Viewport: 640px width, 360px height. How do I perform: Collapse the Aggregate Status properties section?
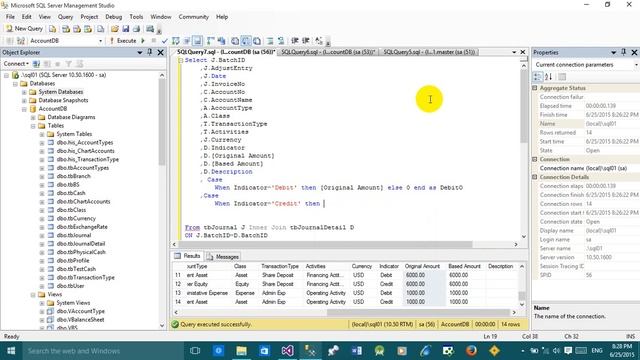pos(535,88)
